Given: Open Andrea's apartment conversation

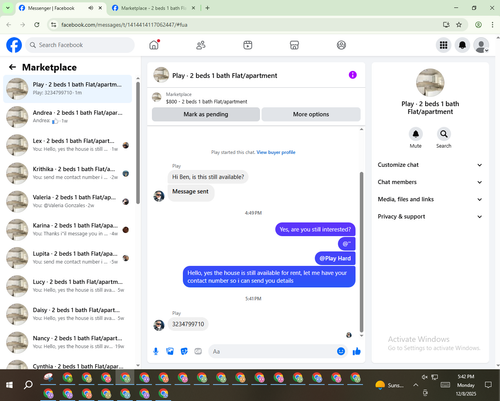Looking at the screenshot, I should (68, 117).
